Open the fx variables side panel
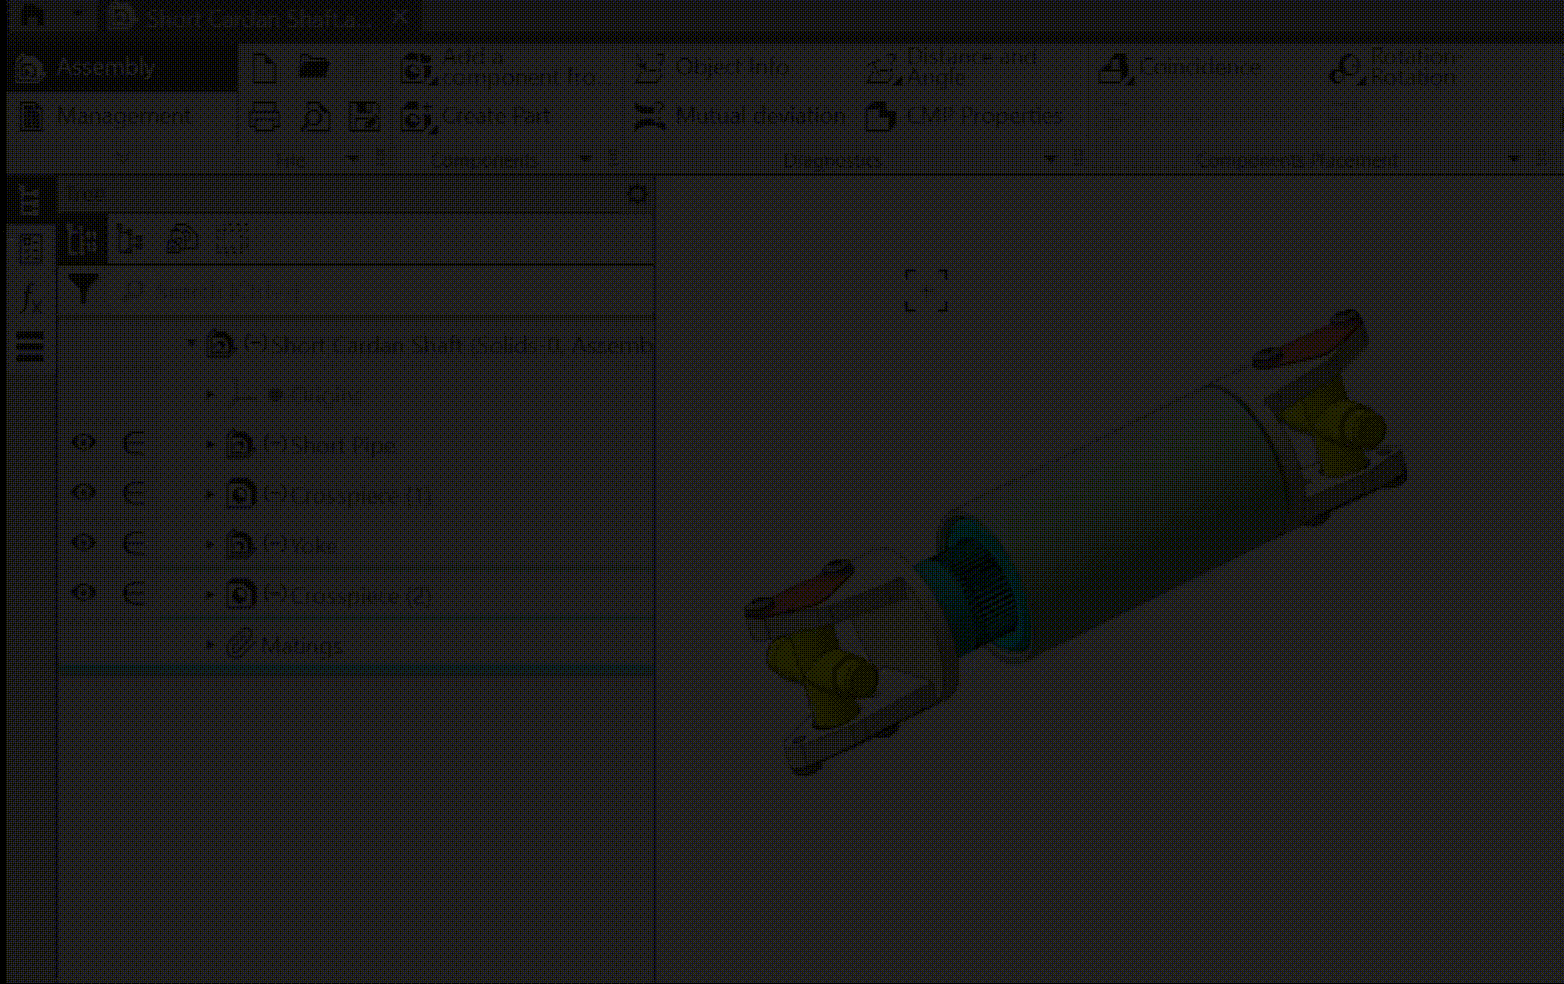This screenshot has width=1564, height=984. point(31,297)
